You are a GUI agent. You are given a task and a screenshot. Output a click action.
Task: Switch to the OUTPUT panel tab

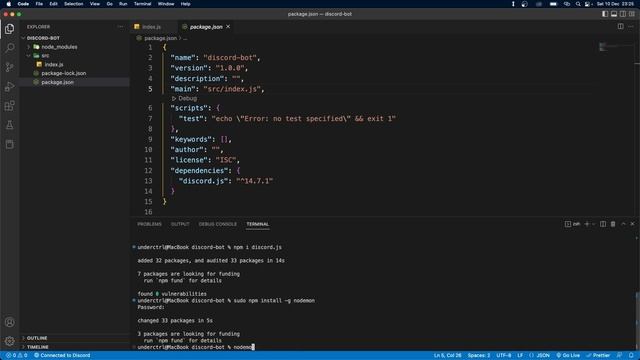coord(180,224)
